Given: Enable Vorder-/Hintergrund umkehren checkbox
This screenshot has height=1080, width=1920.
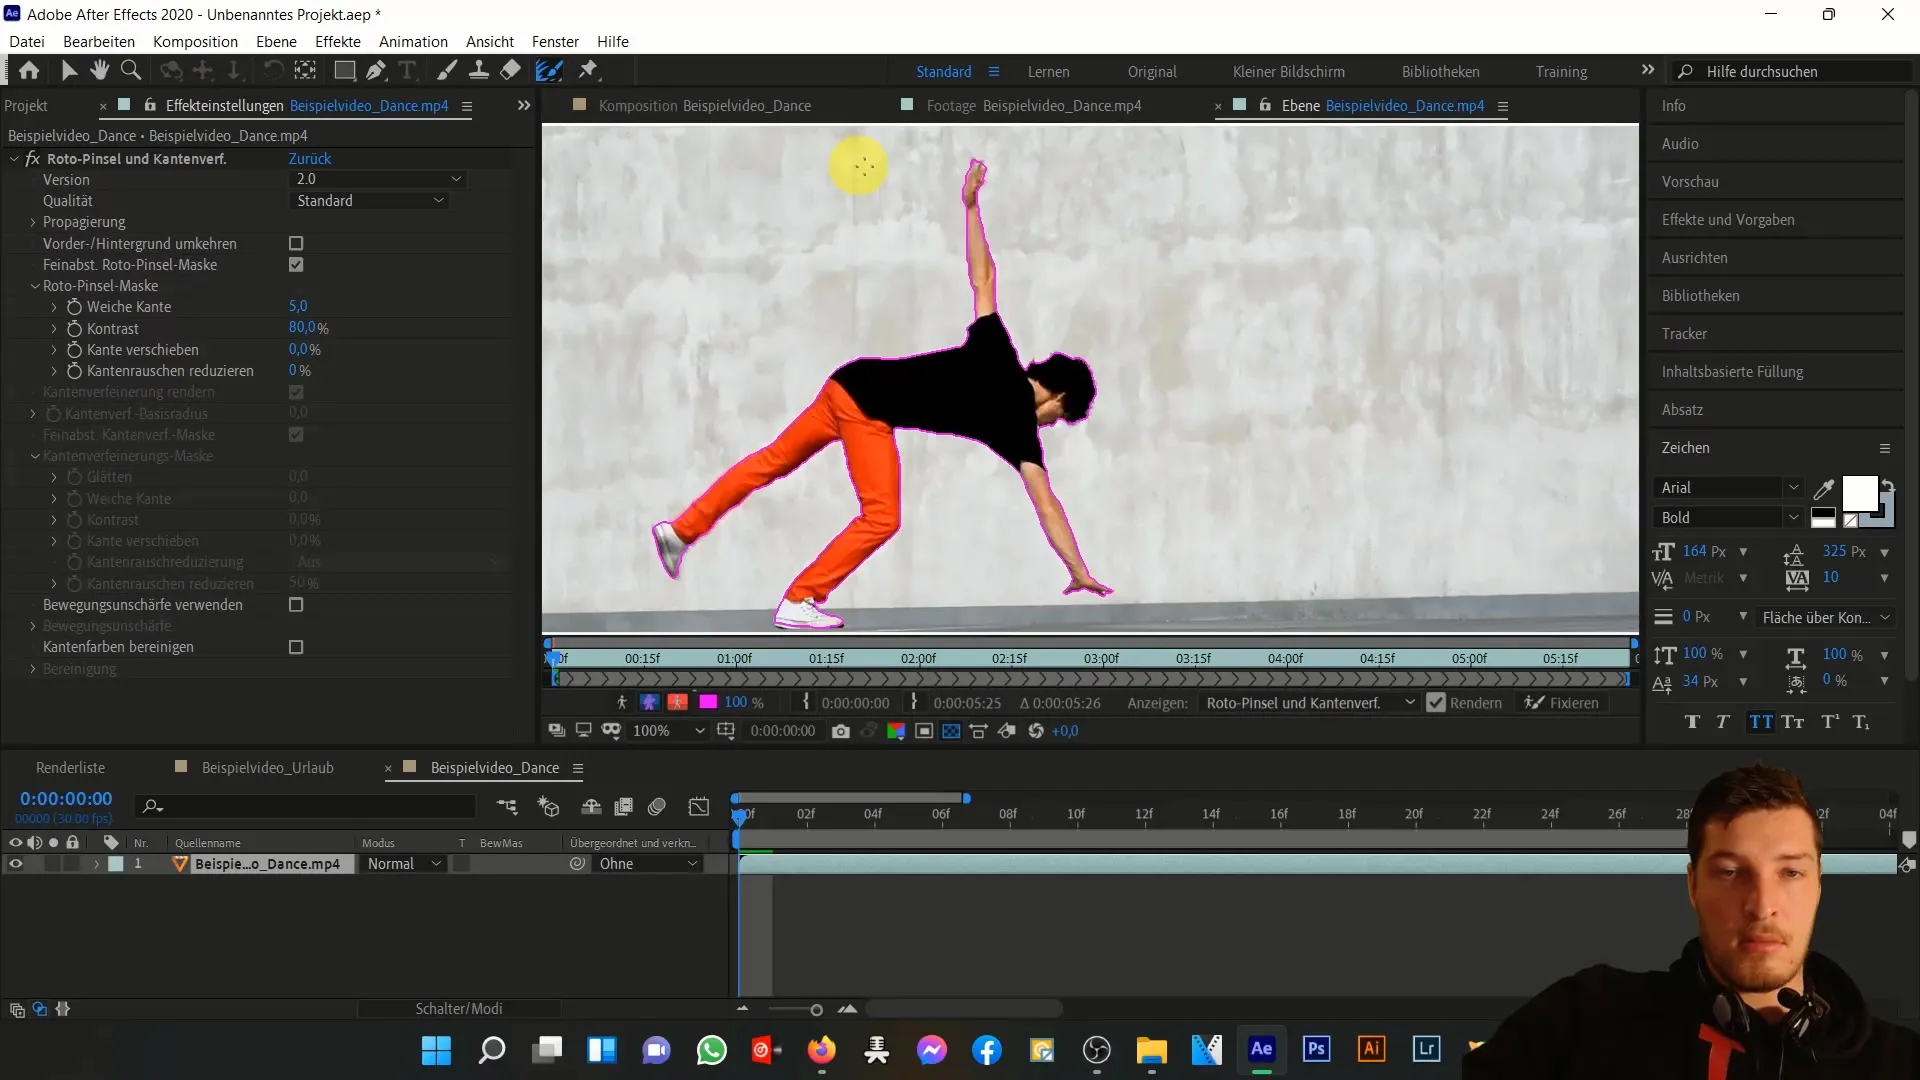Looking at the screenshot, I should (296, 243).
